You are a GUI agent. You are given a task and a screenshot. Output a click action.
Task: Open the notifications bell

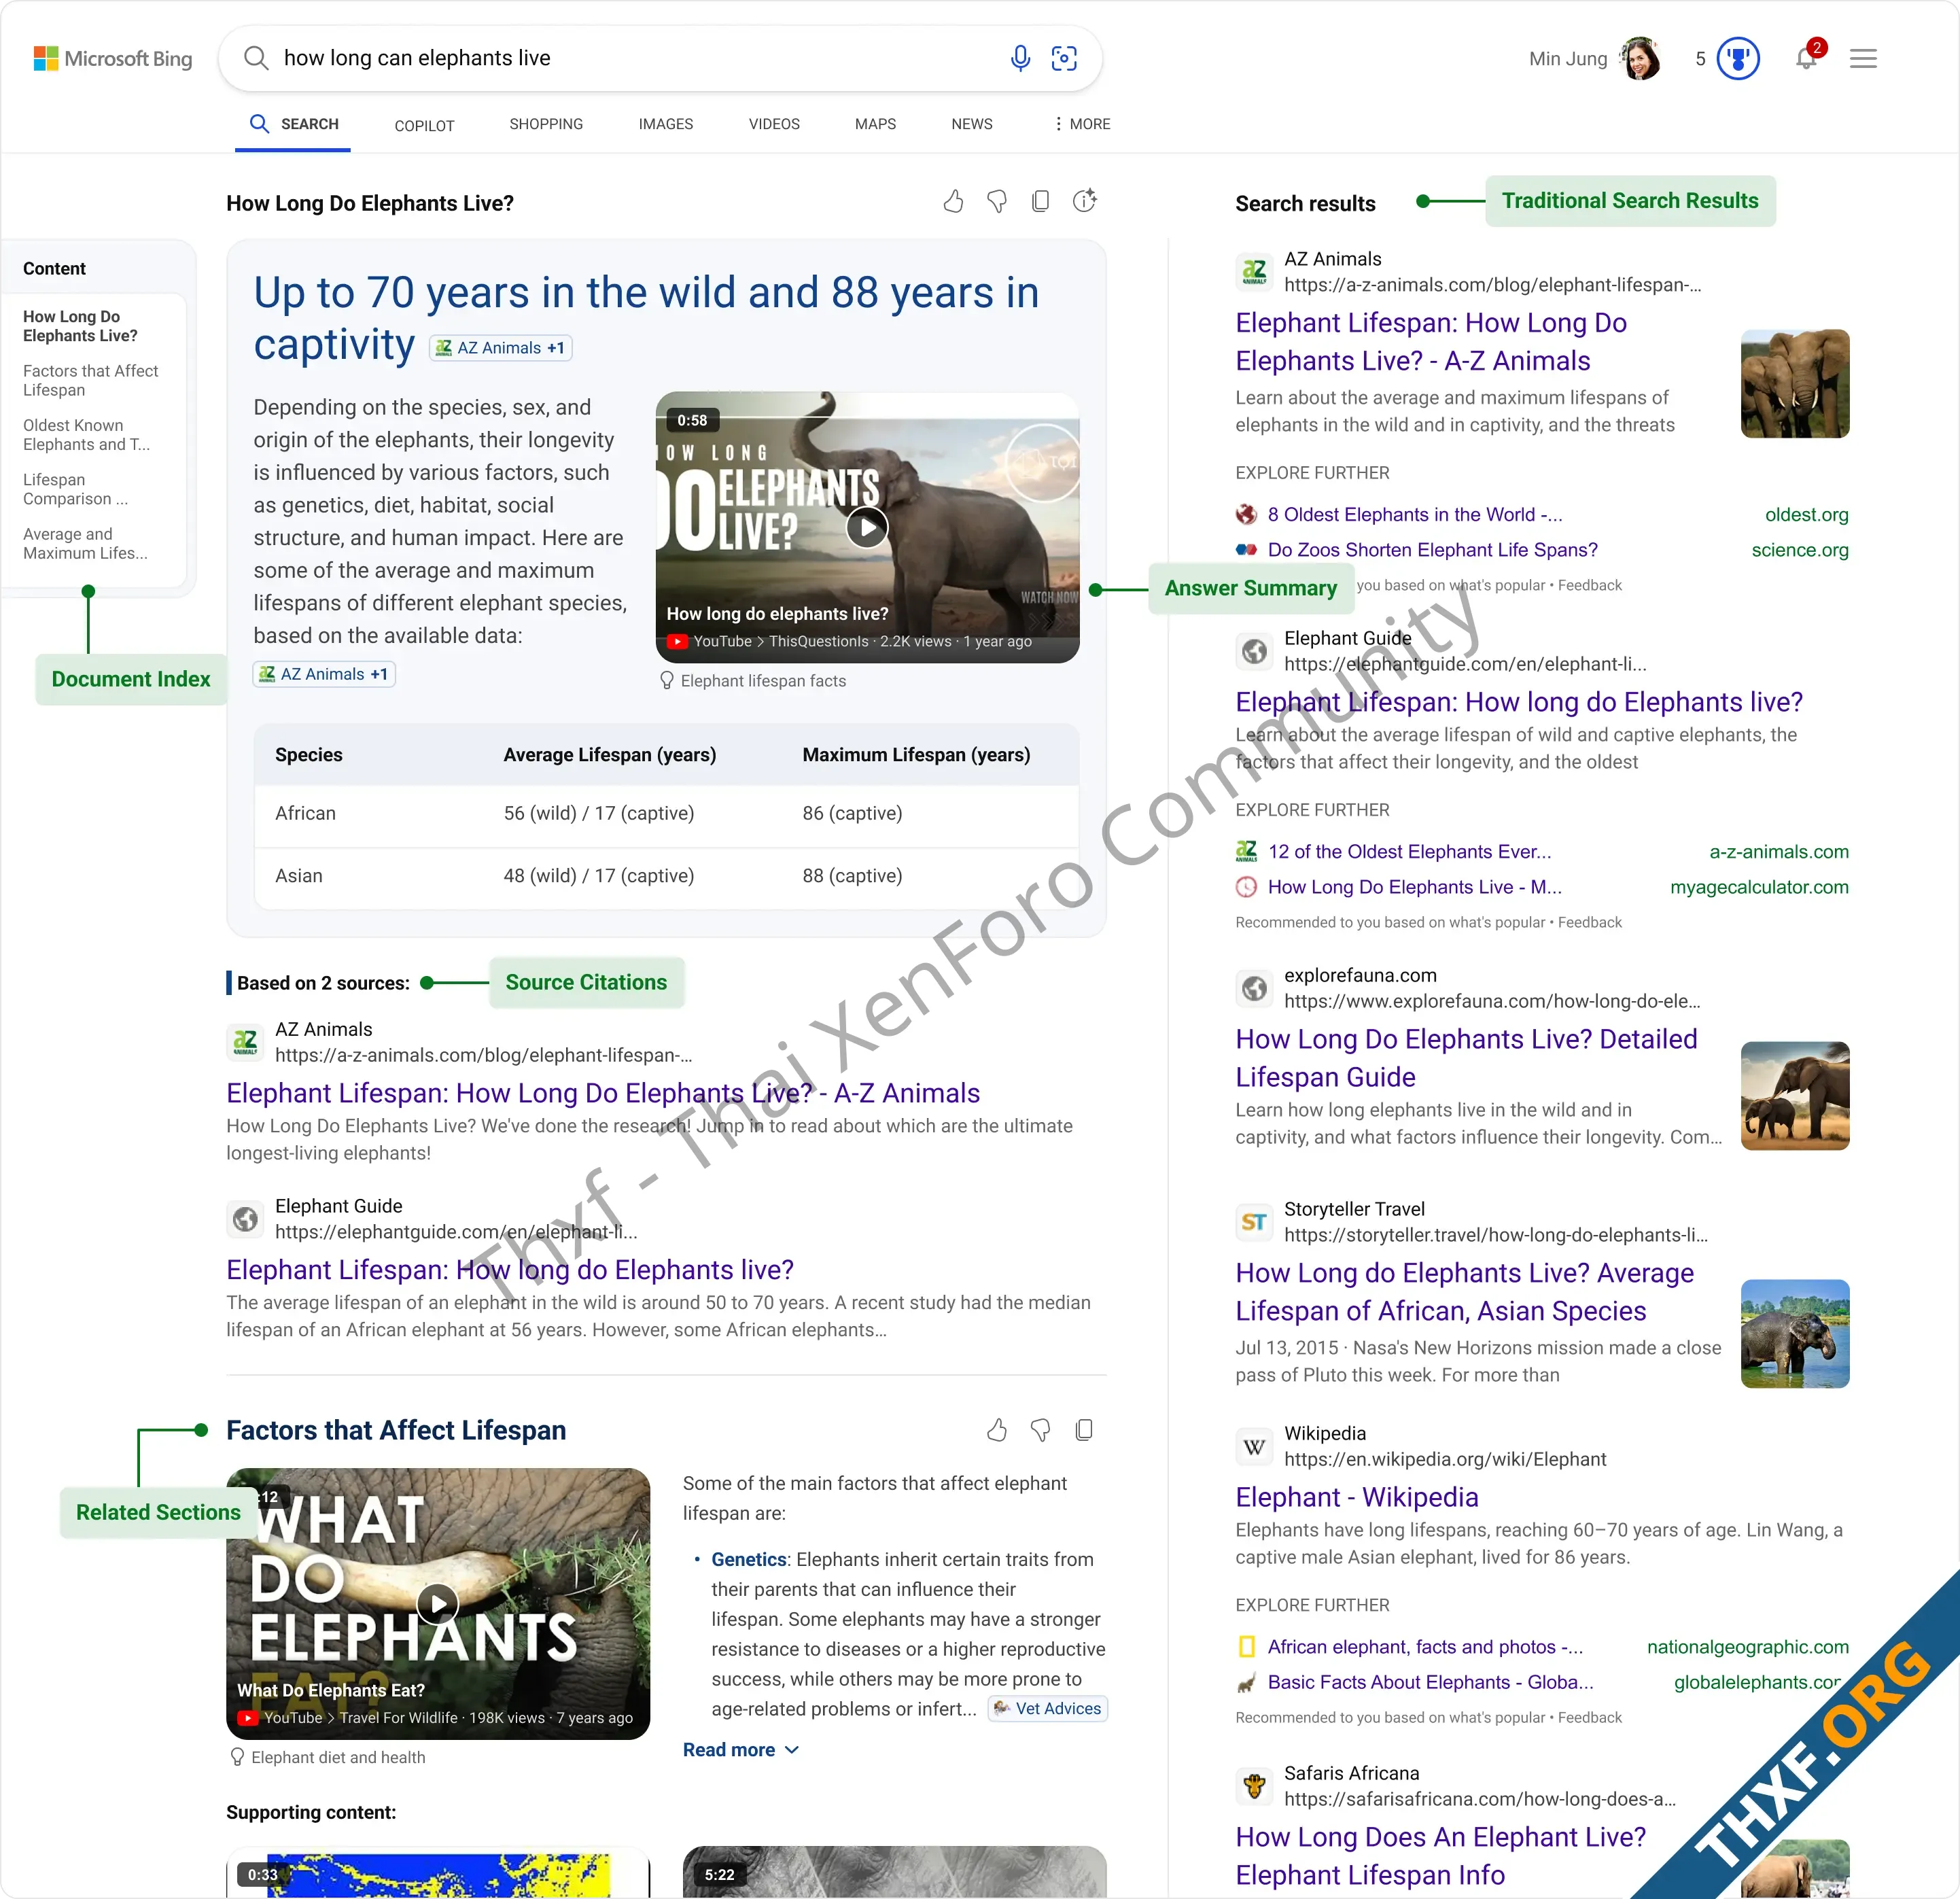click(x=1806, y=58)
